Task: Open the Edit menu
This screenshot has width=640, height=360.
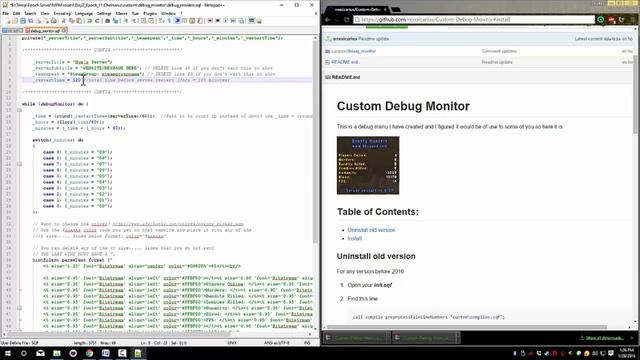Action: point(16,13)
